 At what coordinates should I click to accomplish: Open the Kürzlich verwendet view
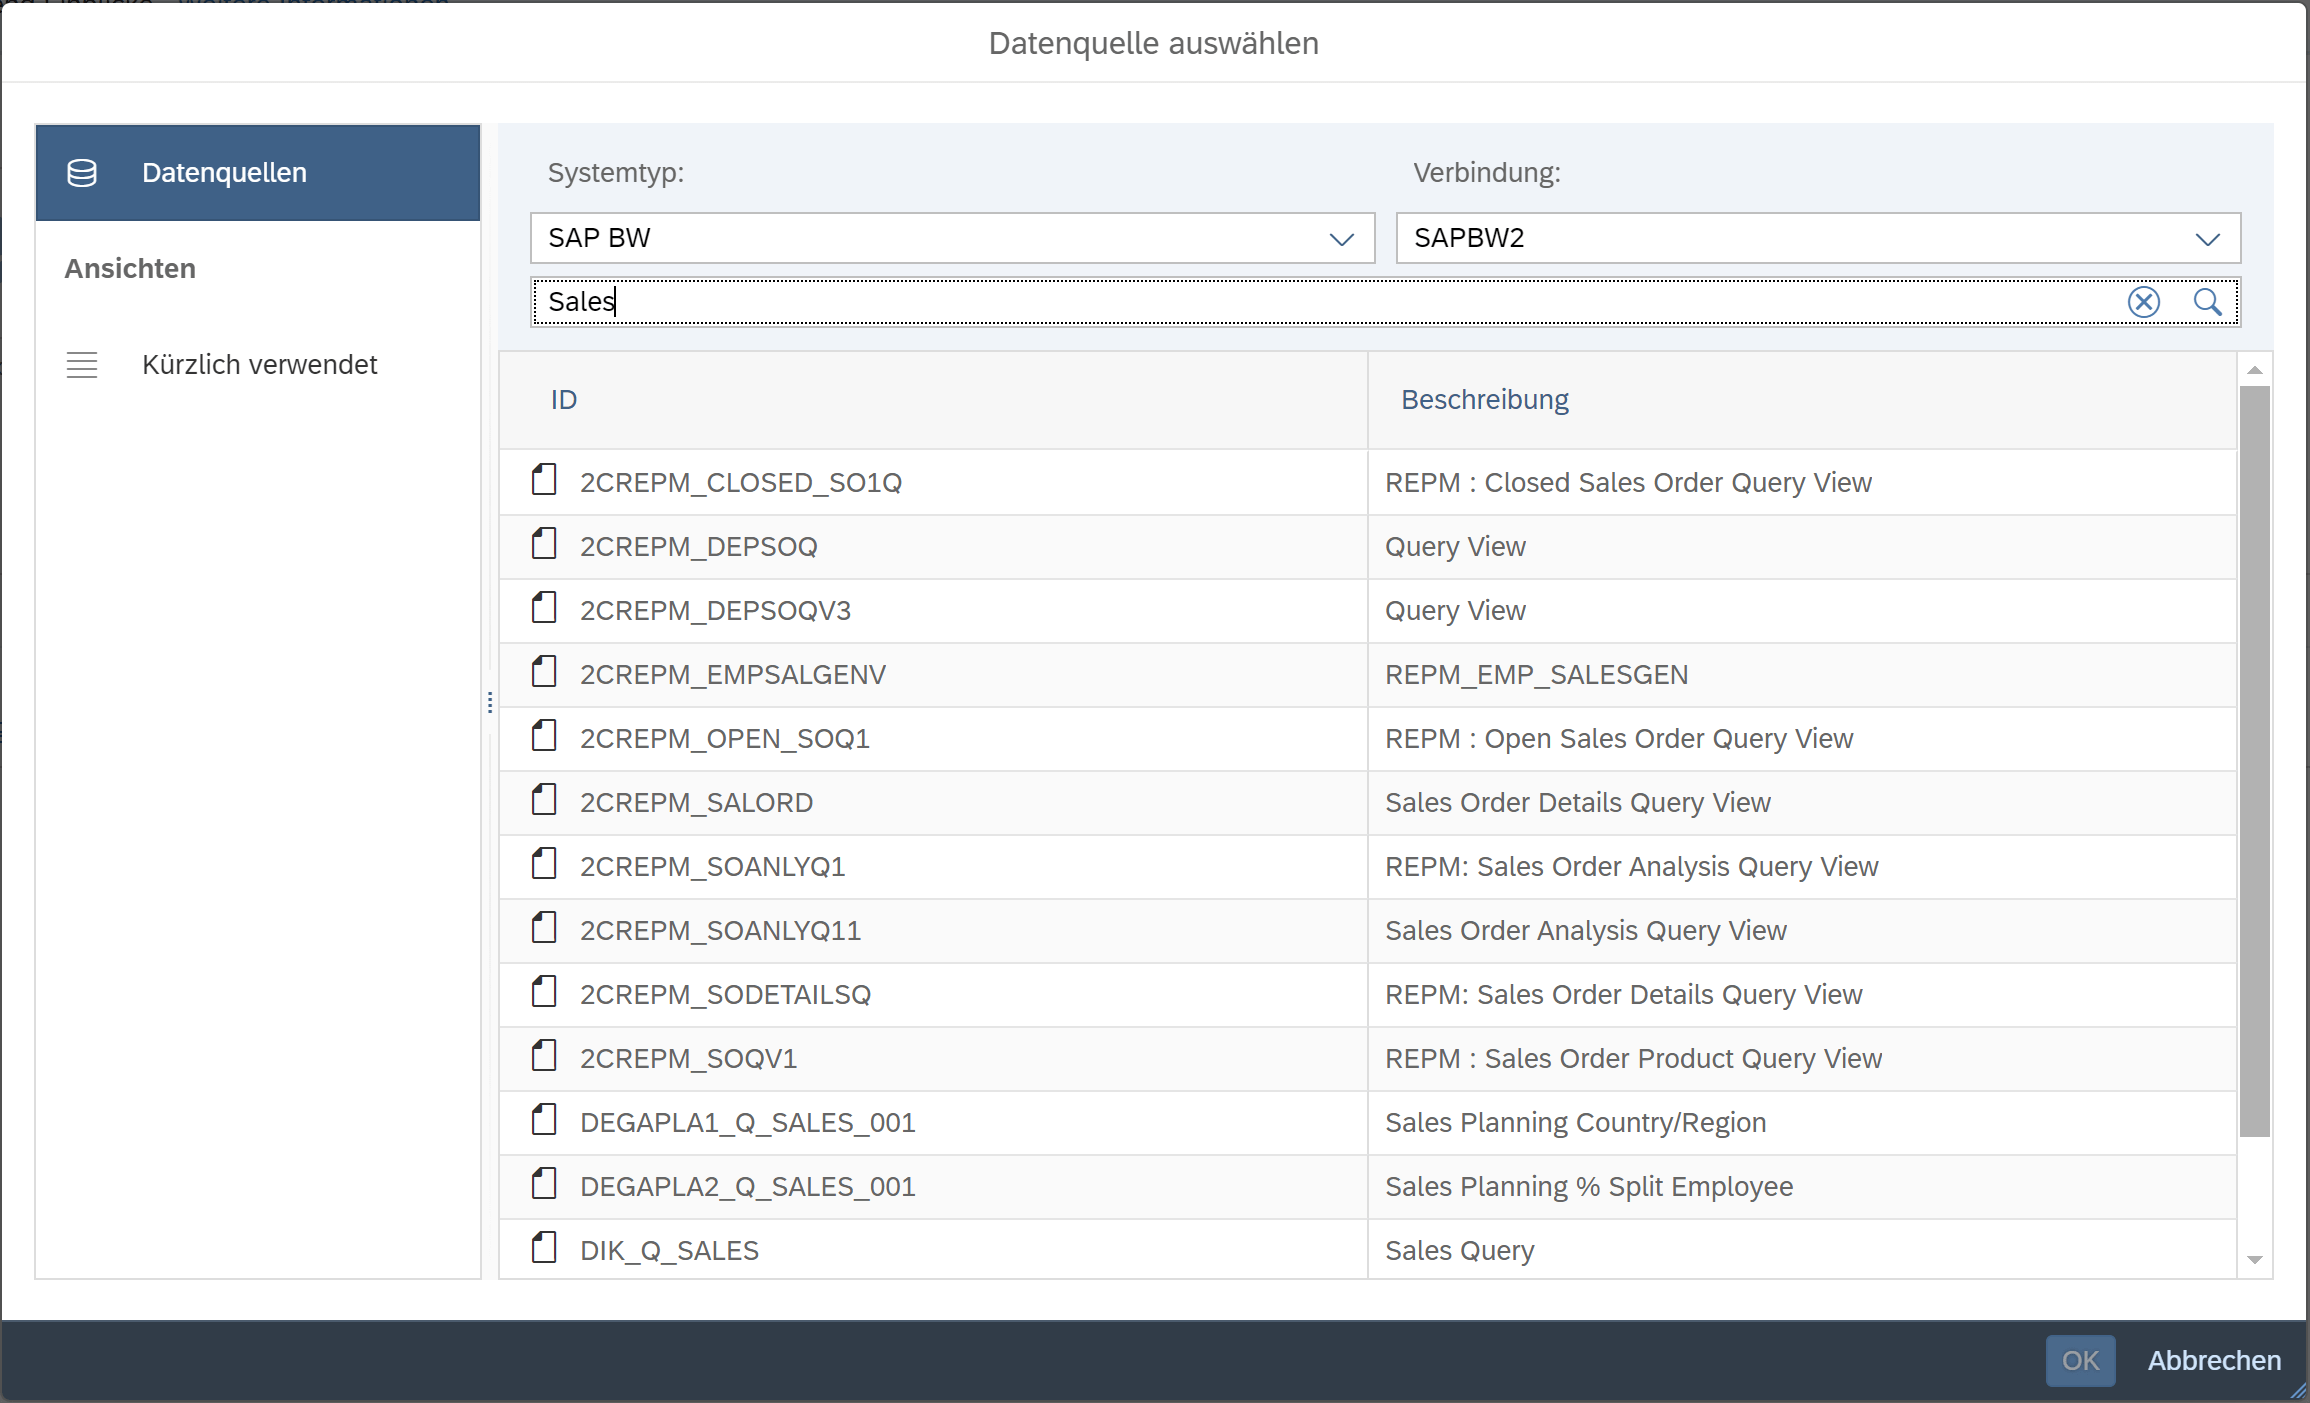tap(259, 365)
